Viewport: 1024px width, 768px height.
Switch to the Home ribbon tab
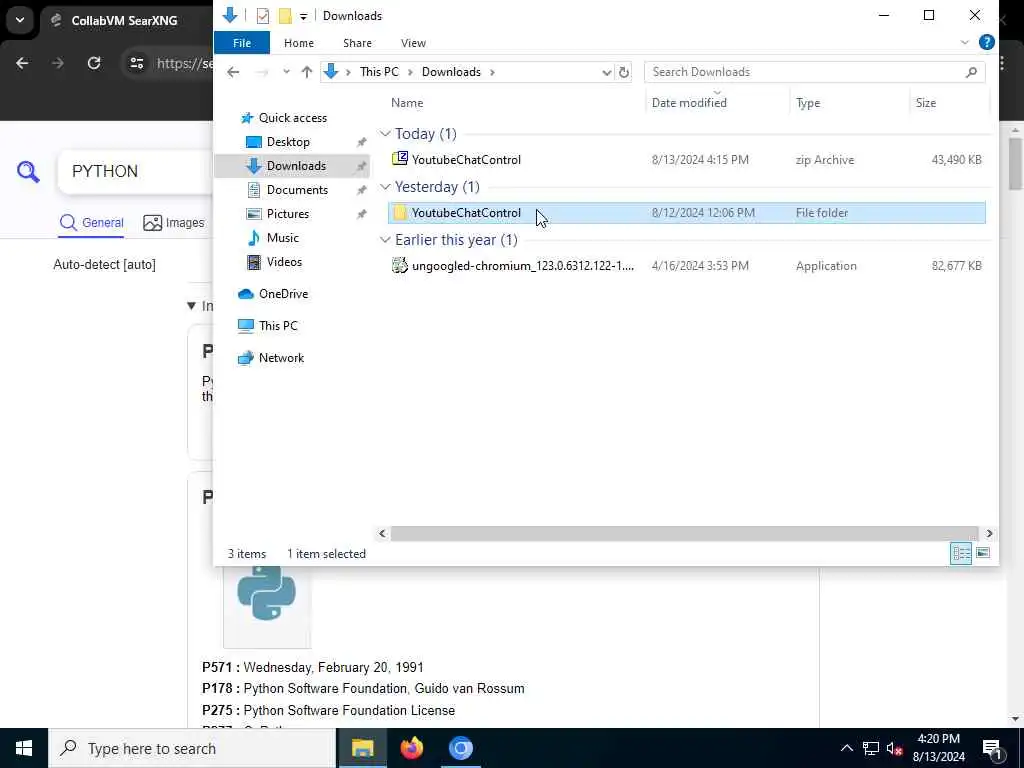tap(298, 43)
